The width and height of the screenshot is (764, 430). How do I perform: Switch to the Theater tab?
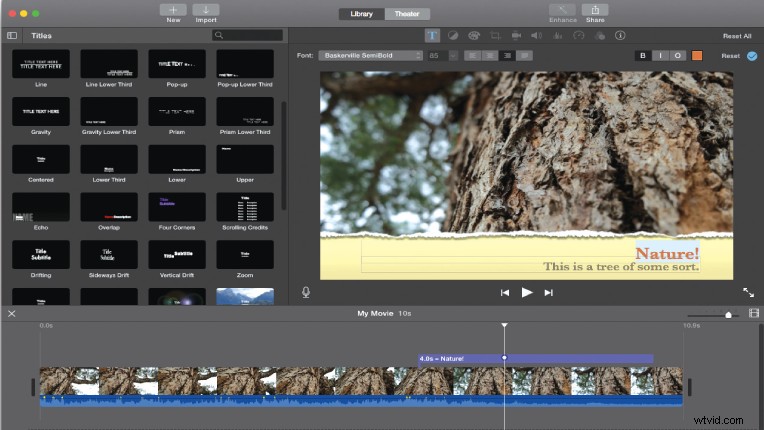pos(407,14)
